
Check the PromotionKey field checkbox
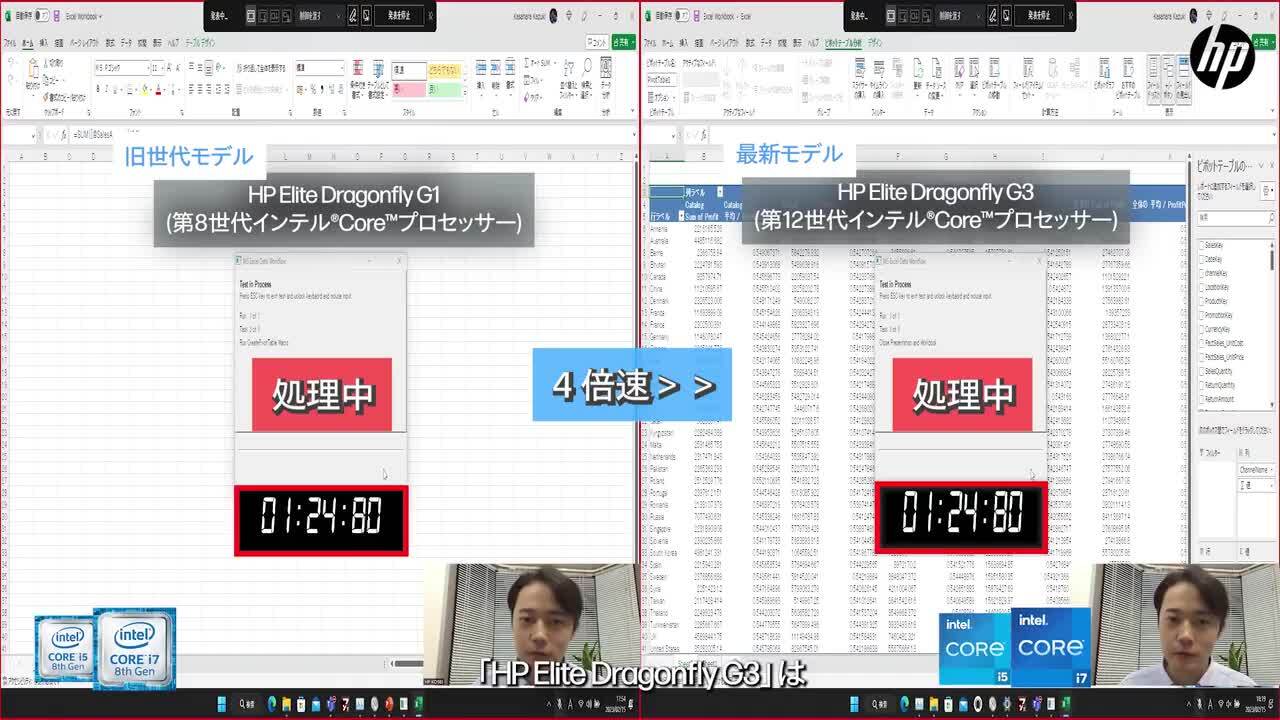(x=1202, y=315)
